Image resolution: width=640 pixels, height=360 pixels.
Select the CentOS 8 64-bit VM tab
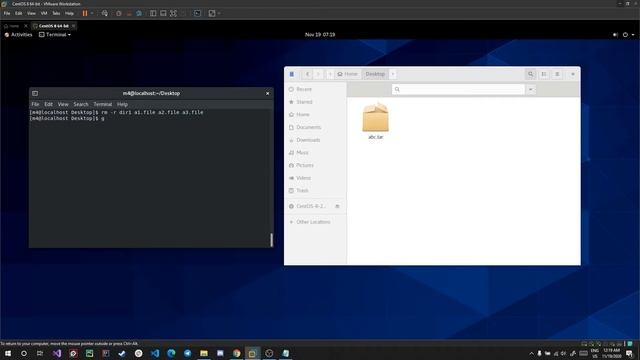point(53,26)
